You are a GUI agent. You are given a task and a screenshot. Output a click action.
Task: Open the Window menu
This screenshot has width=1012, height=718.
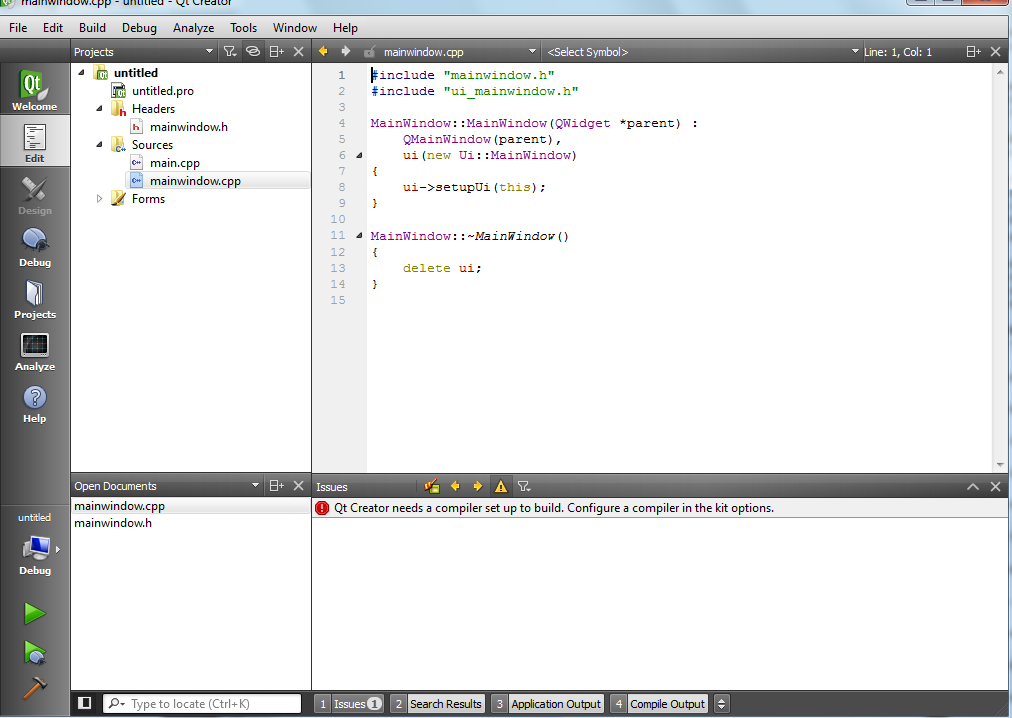point(295,28)
